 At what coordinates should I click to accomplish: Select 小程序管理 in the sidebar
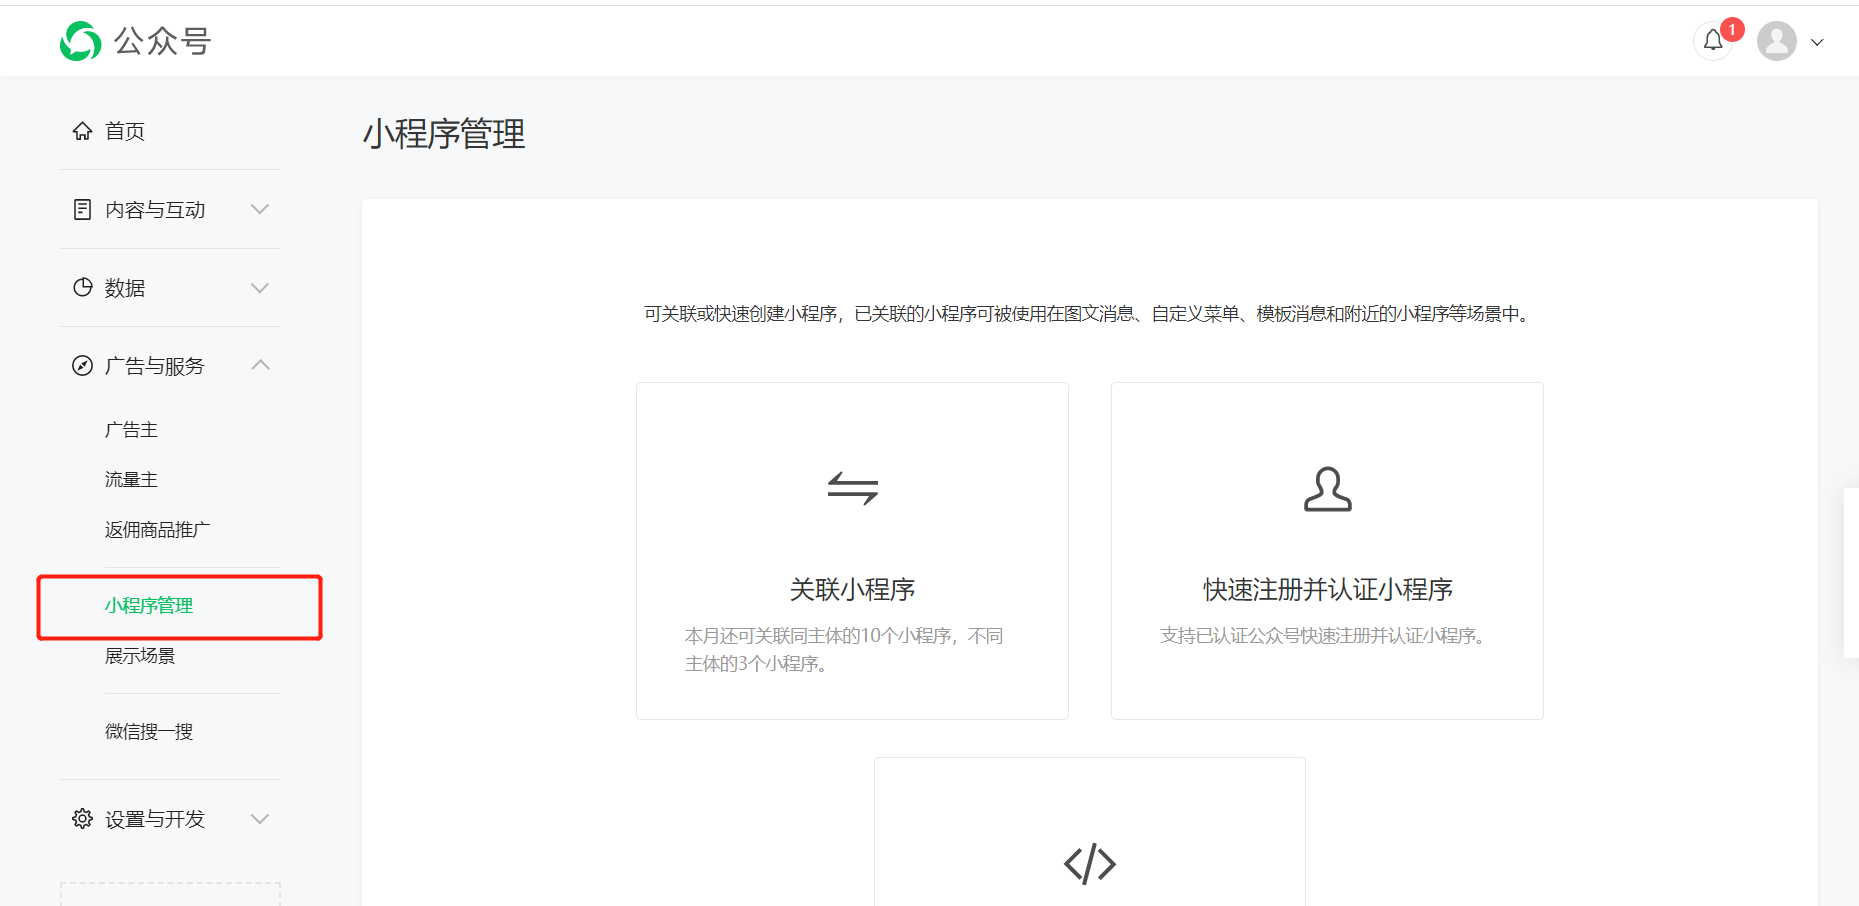point(149,606)
